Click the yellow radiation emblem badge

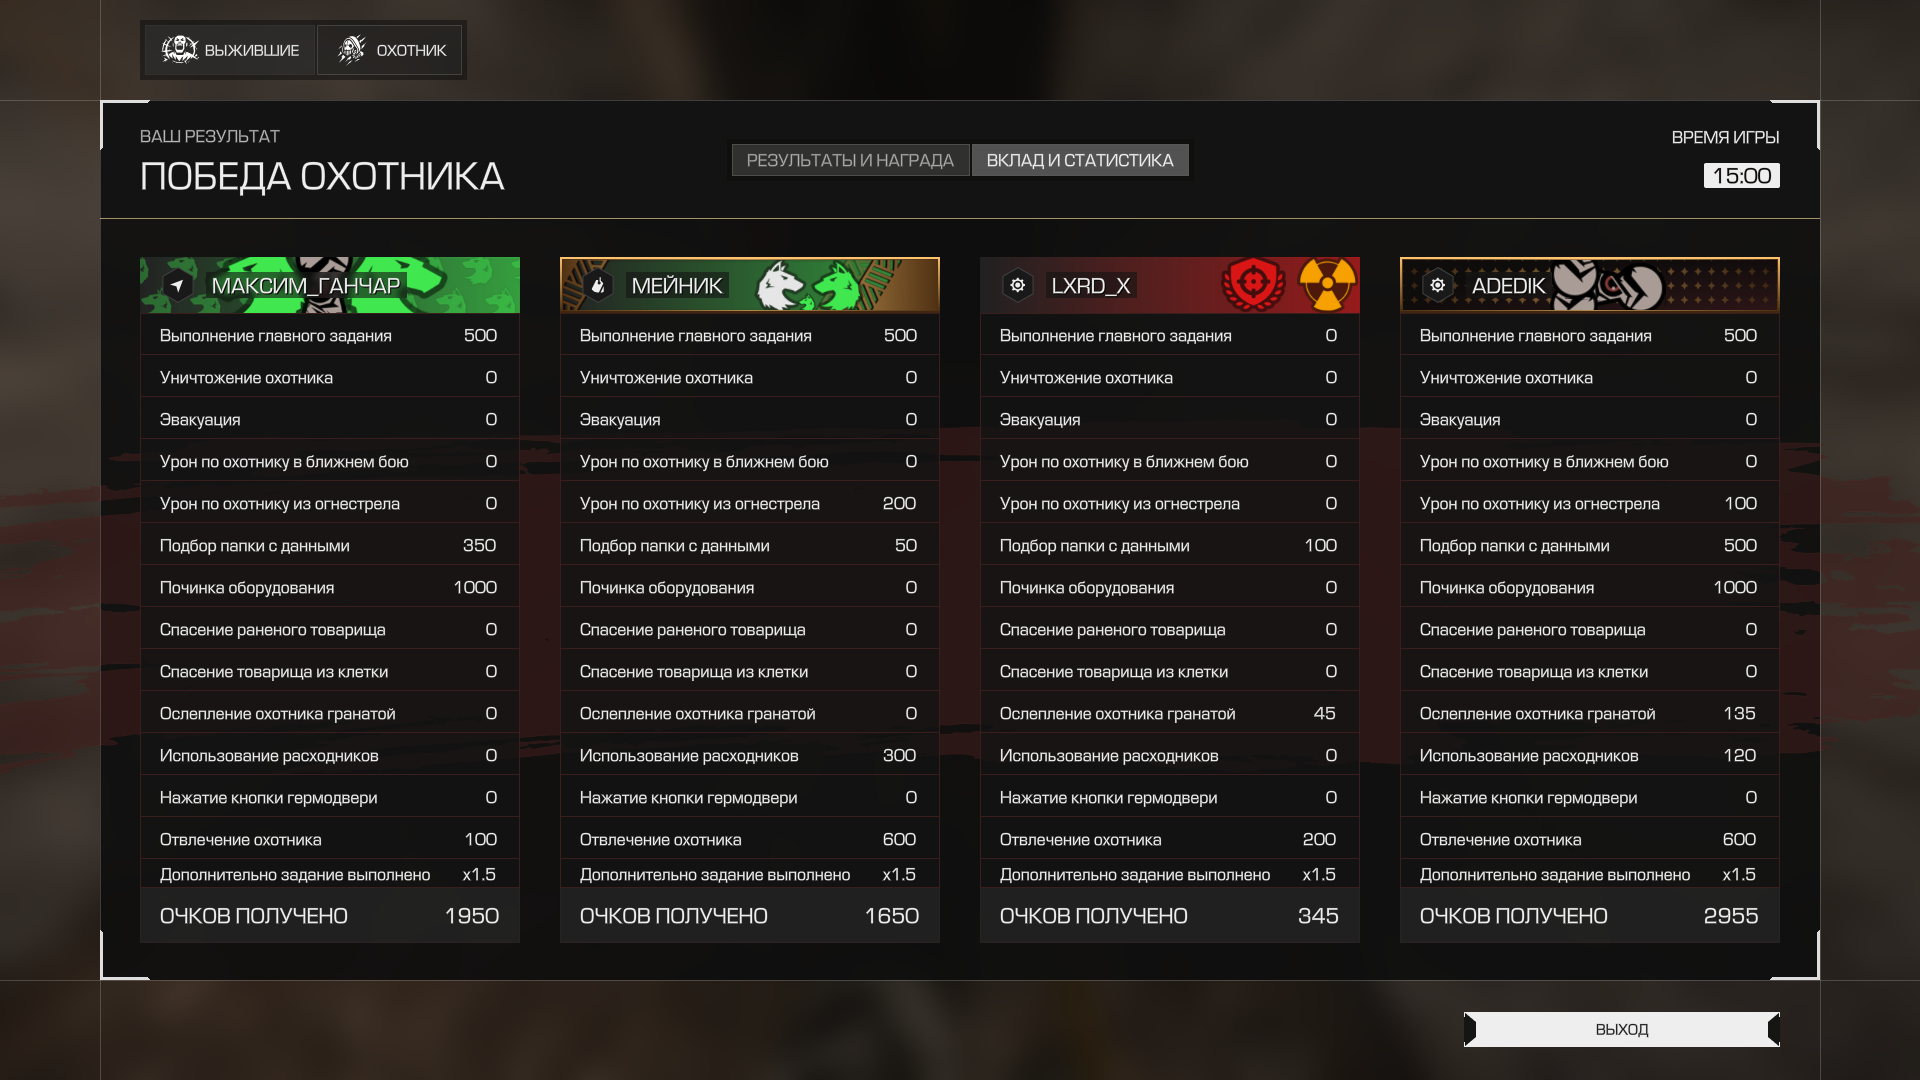1326,285
